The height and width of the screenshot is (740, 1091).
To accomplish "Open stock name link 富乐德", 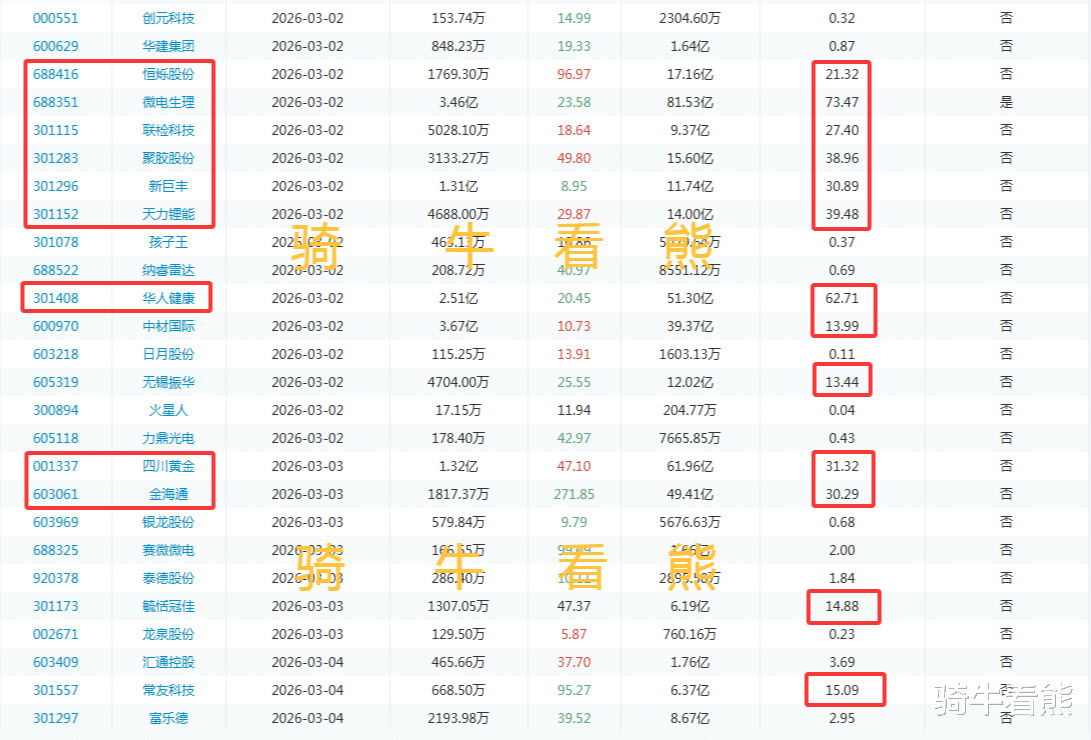I will click(168, 718).
